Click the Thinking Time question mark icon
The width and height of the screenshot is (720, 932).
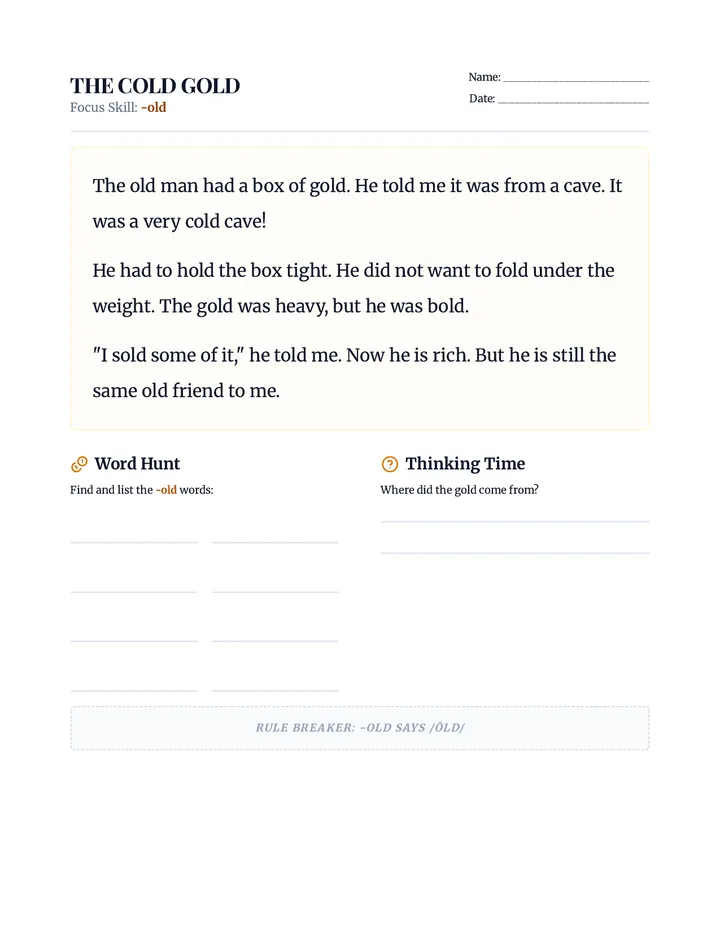pyautogui.click(x=389, y=464)
